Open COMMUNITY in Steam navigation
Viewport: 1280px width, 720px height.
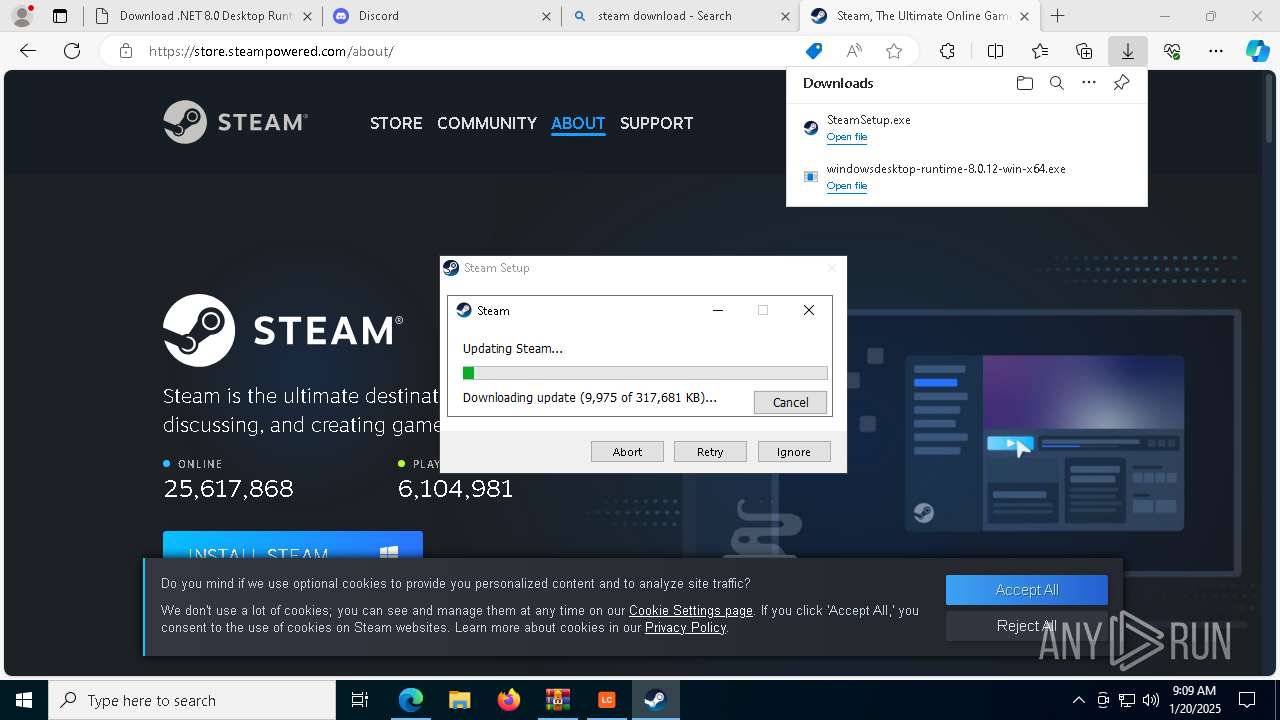487,123
